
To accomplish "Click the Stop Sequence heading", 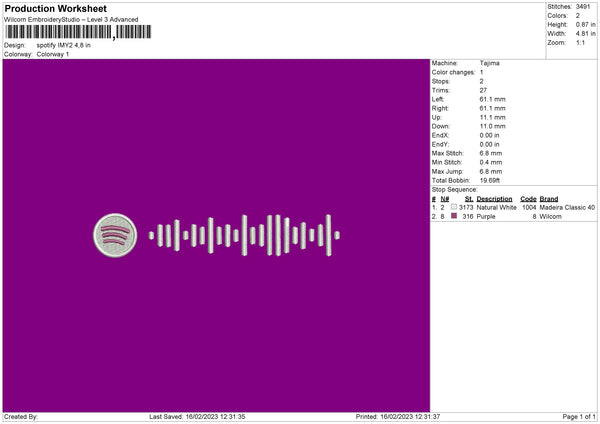I will 455,190.
